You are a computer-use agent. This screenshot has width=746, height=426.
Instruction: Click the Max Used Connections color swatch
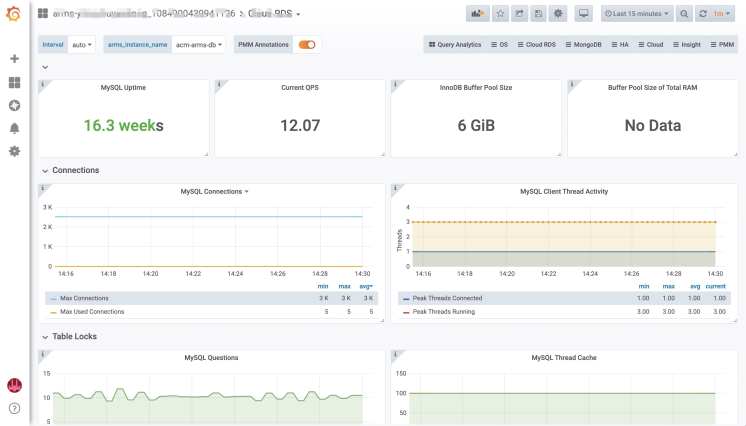click(x=53, y=313)
